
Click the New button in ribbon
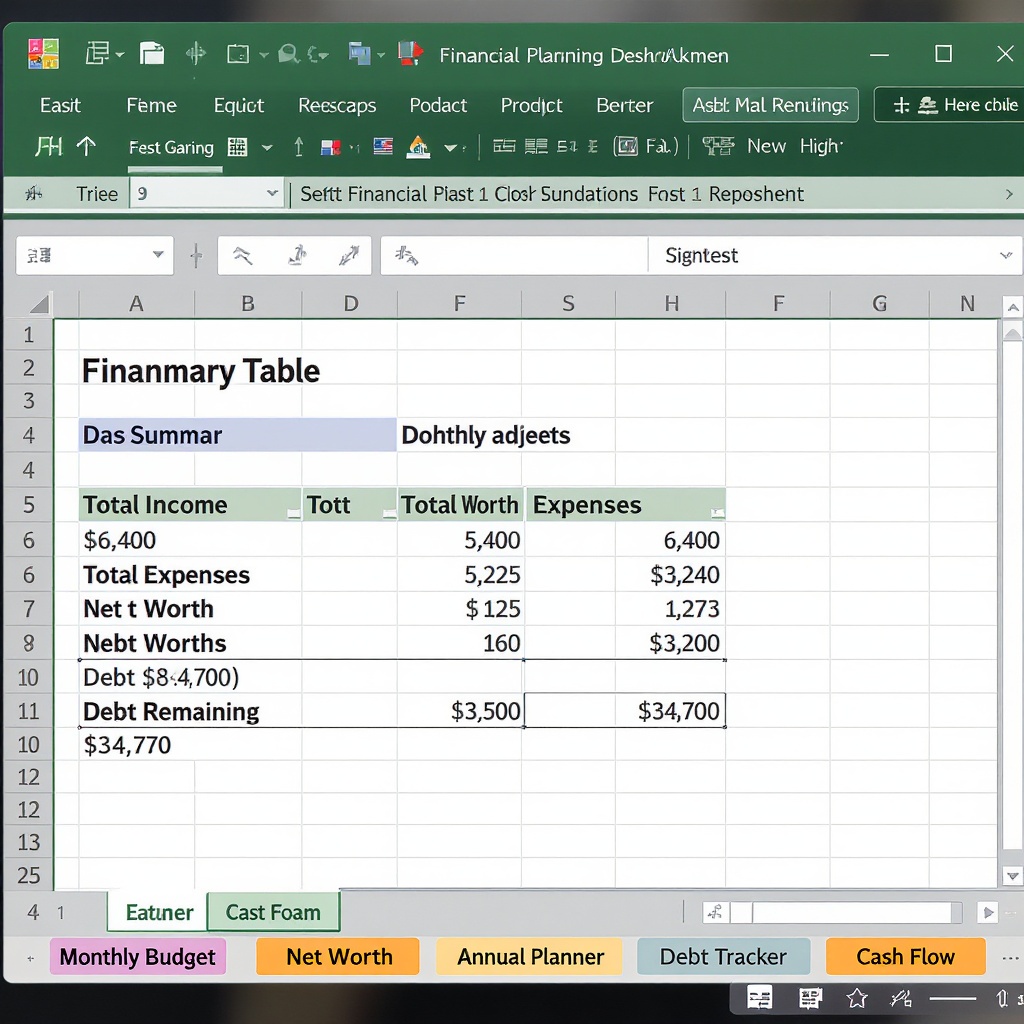(766, 146)
